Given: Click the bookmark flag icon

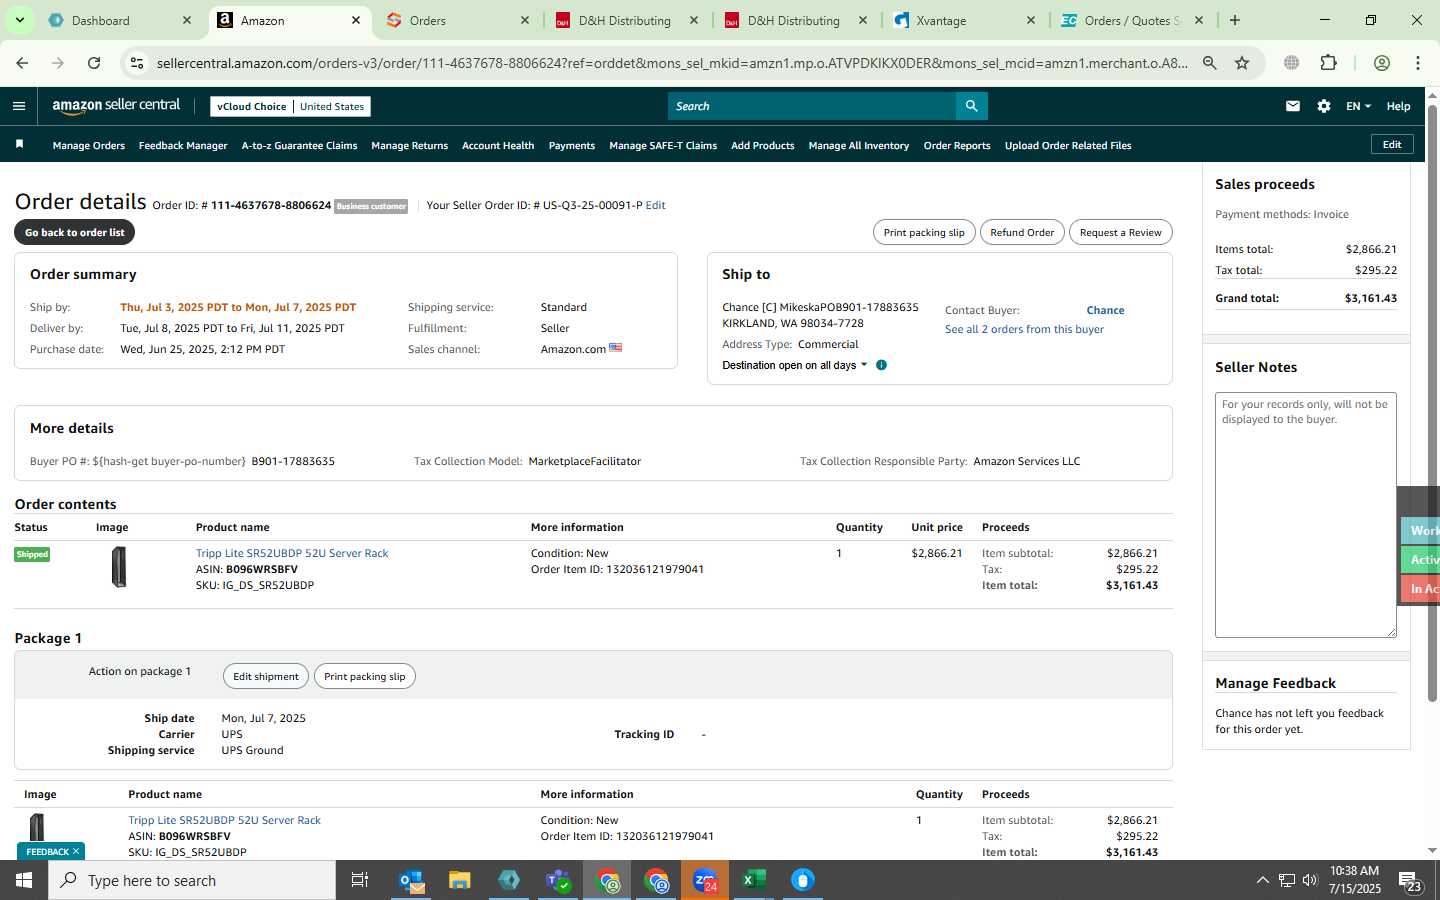Looking at the screenshot, I should point(19,145).
